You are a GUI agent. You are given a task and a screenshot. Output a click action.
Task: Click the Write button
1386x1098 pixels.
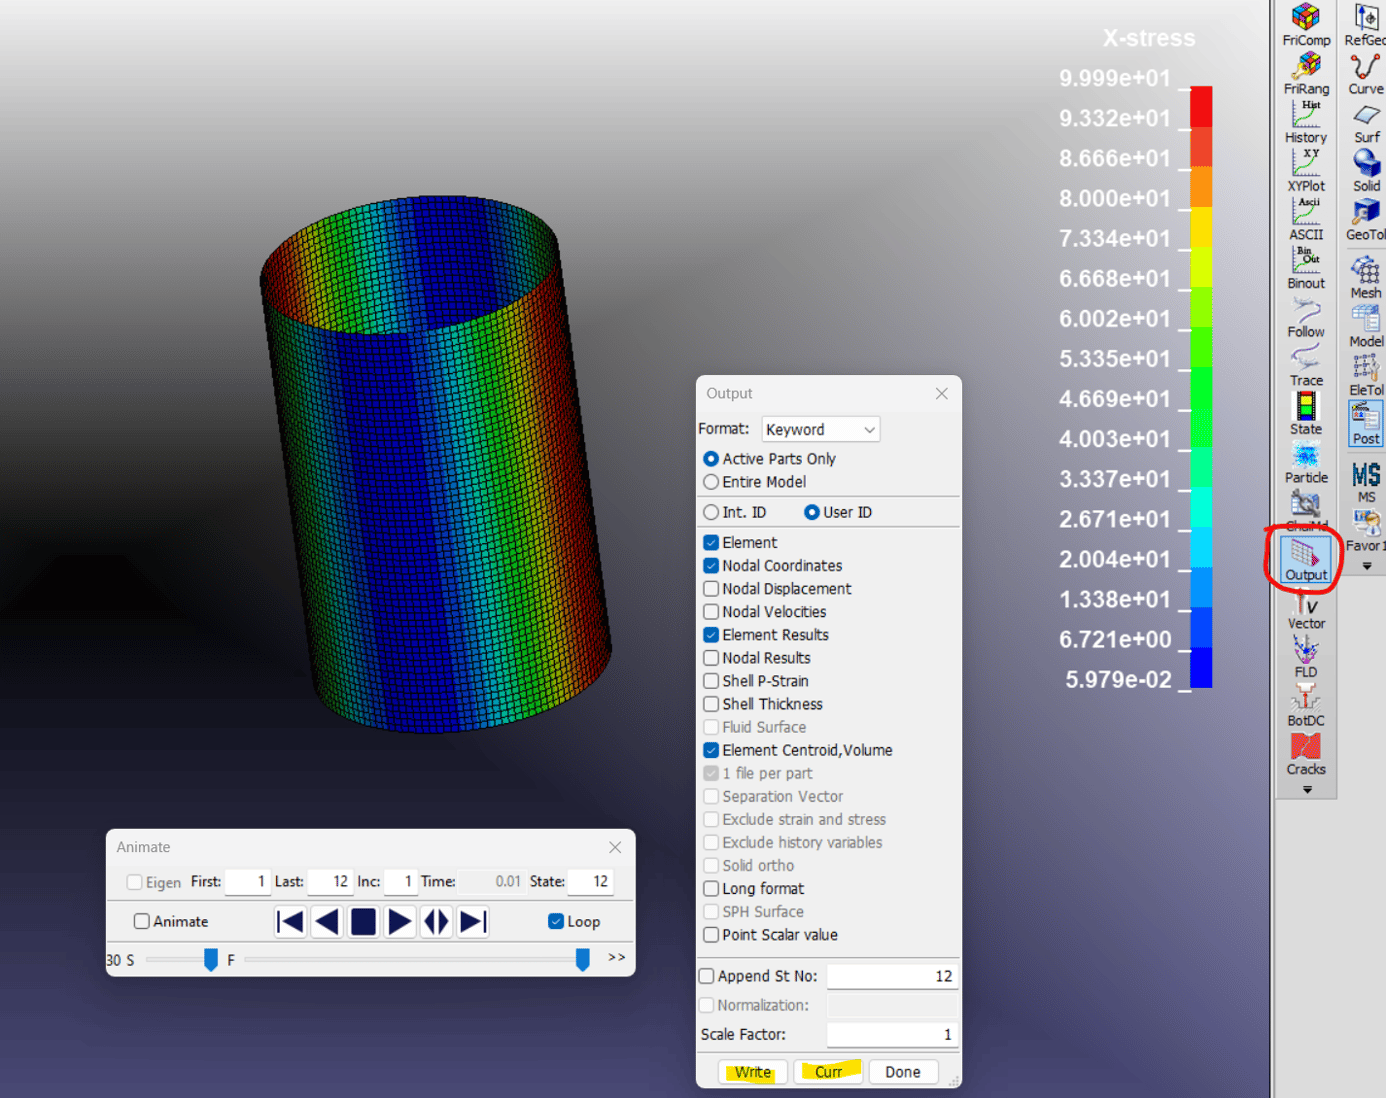click(x=752, y=1071)
